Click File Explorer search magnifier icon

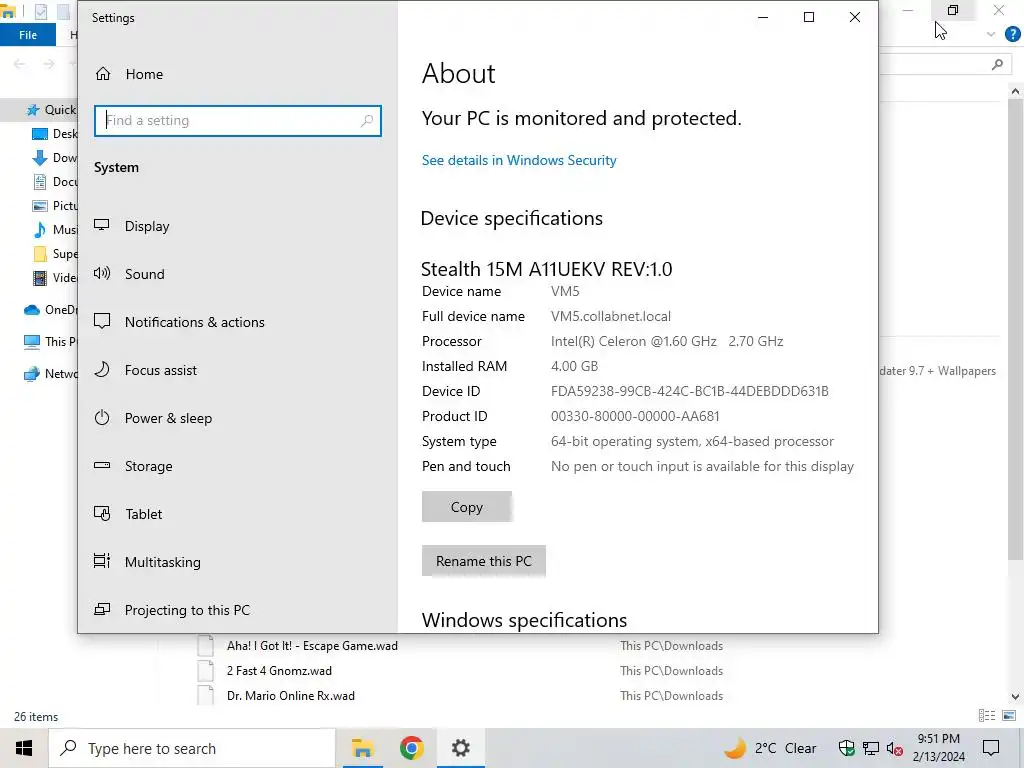coord(997,64)
